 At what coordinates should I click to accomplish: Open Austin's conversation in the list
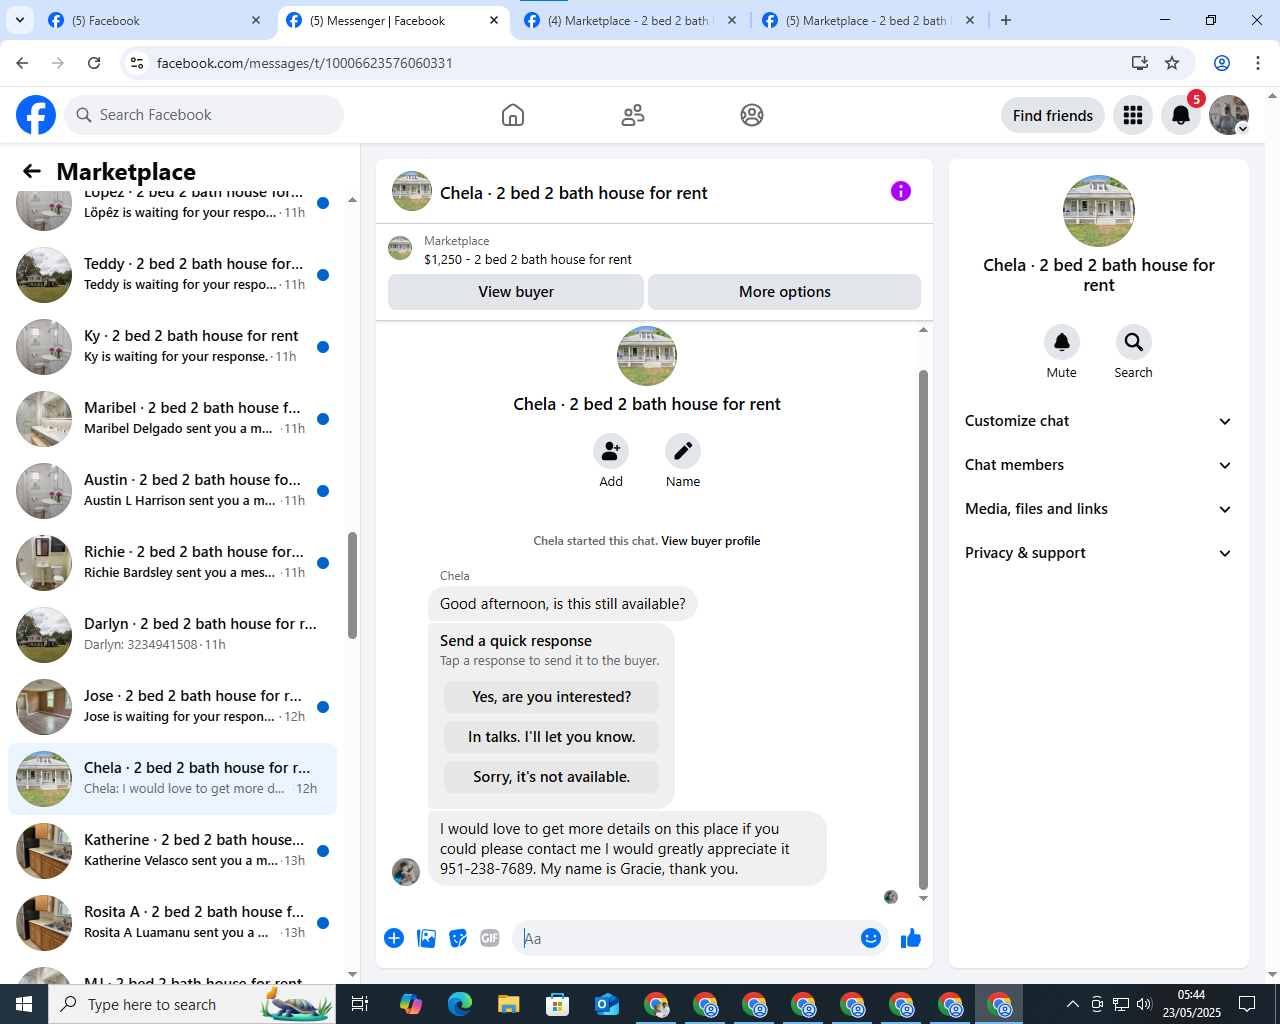click(x=172, y=491)
